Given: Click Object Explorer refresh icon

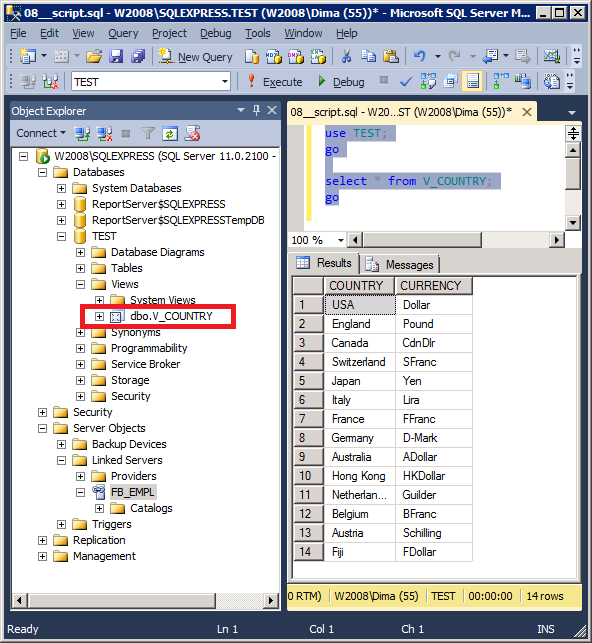Looking at the screenshot, I should pyautogui.click(x=170, y=133).
